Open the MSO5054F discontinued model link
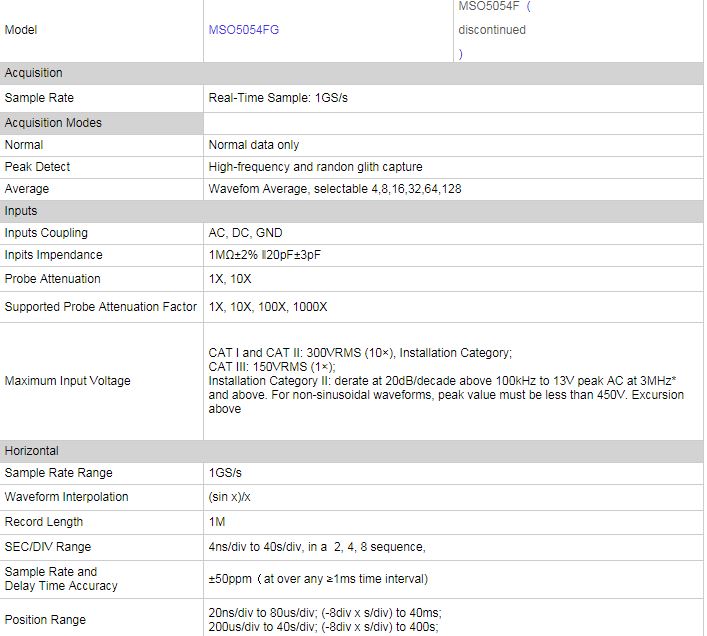This screenshot has height=636, width=707. pos(494,30)
